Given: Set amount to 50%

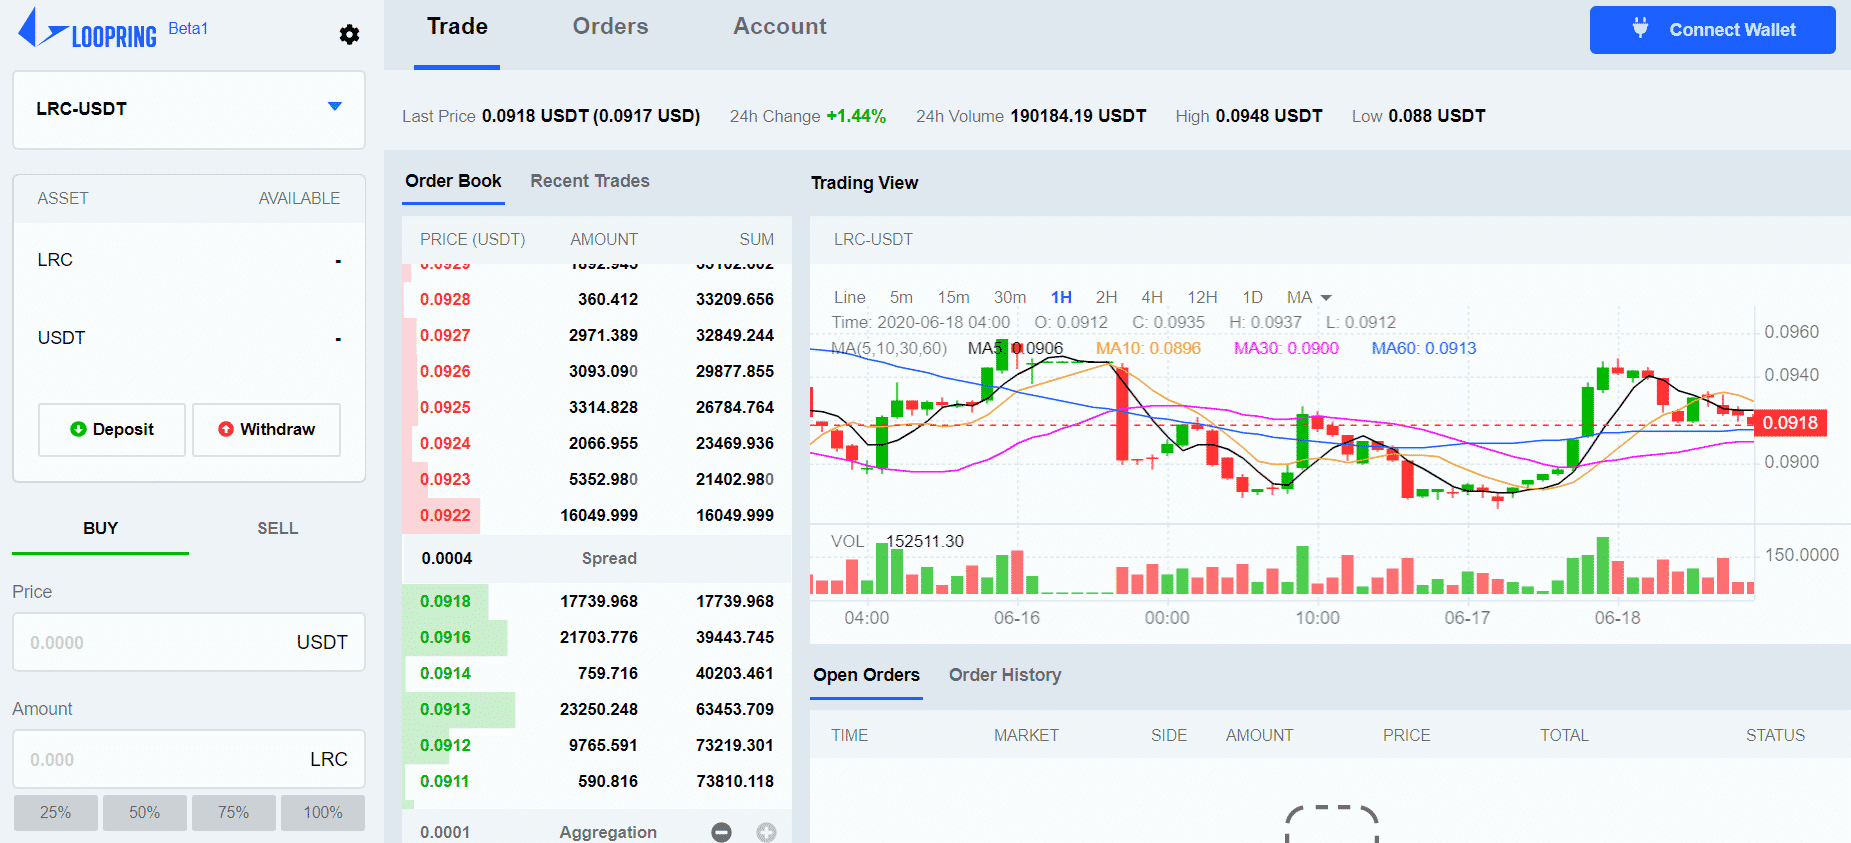Looking at the screenshot, I should pyautogui.click(x=145, y=813).
